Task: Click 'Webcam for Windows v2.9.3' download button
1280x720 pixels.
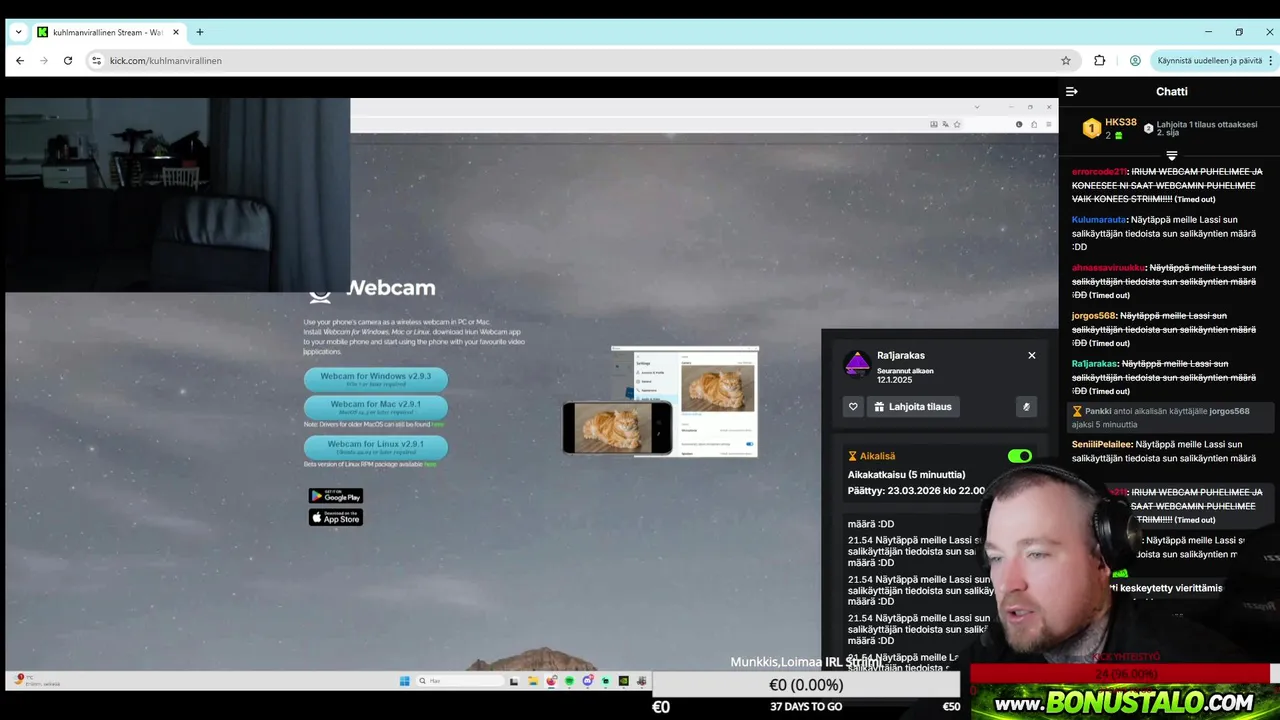Action: click(x=376, y=379)
